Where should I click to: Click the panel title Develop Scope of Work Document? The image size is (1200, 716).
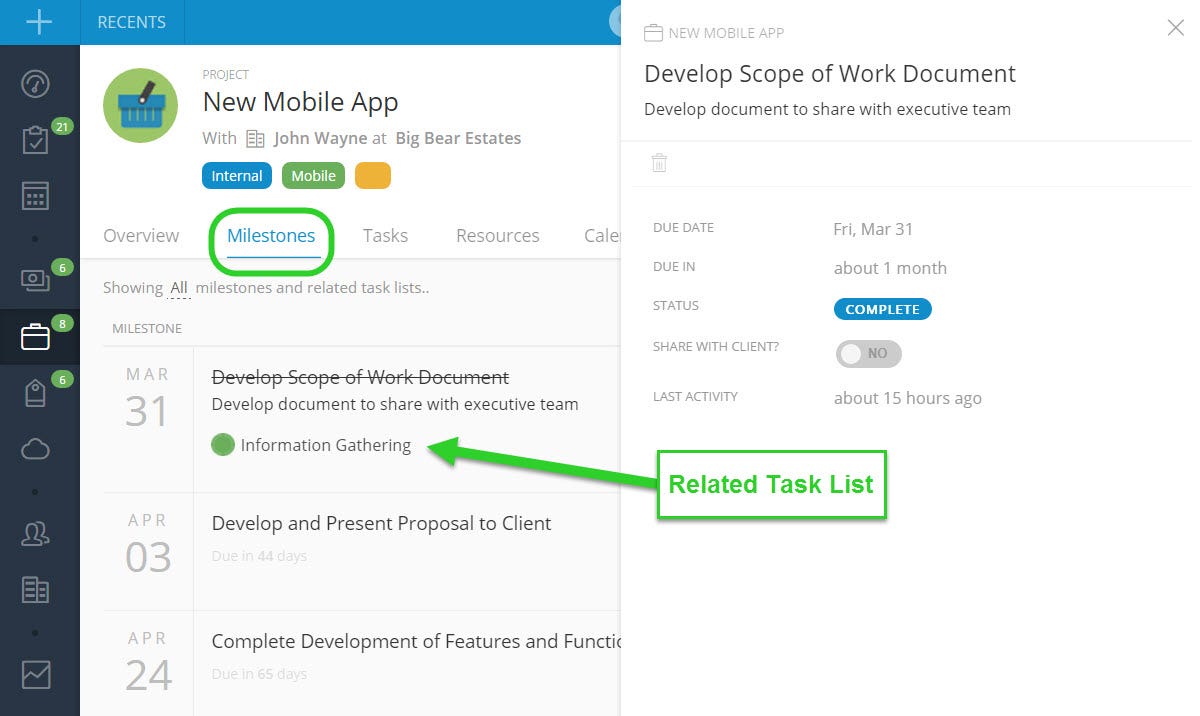click(x=830, y=74)
